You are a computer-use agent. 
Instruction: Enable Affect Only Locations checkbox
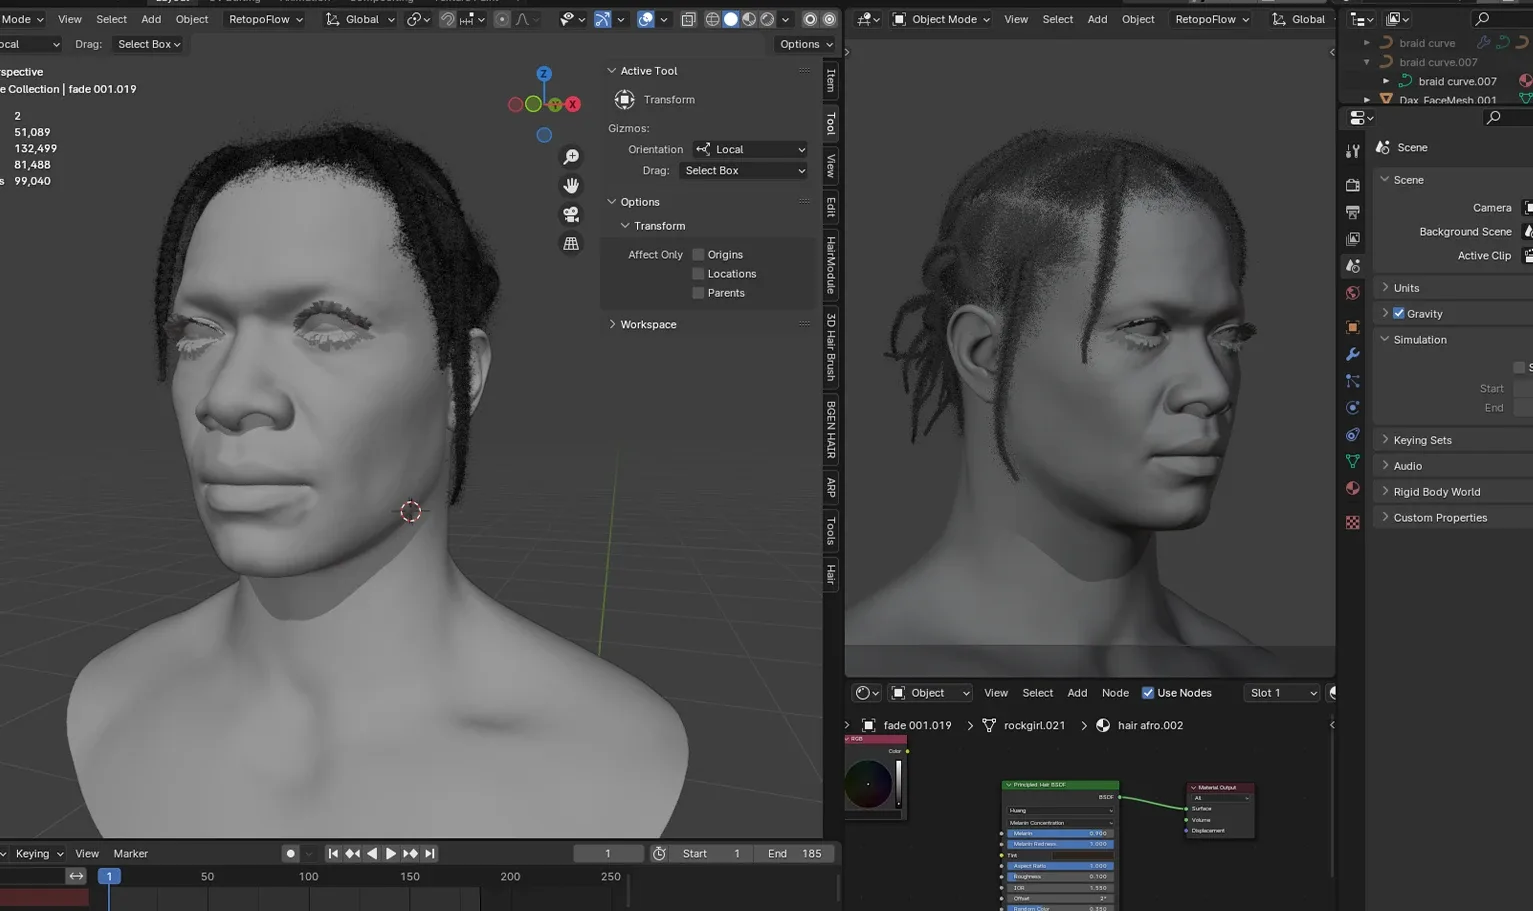(698, 274)
